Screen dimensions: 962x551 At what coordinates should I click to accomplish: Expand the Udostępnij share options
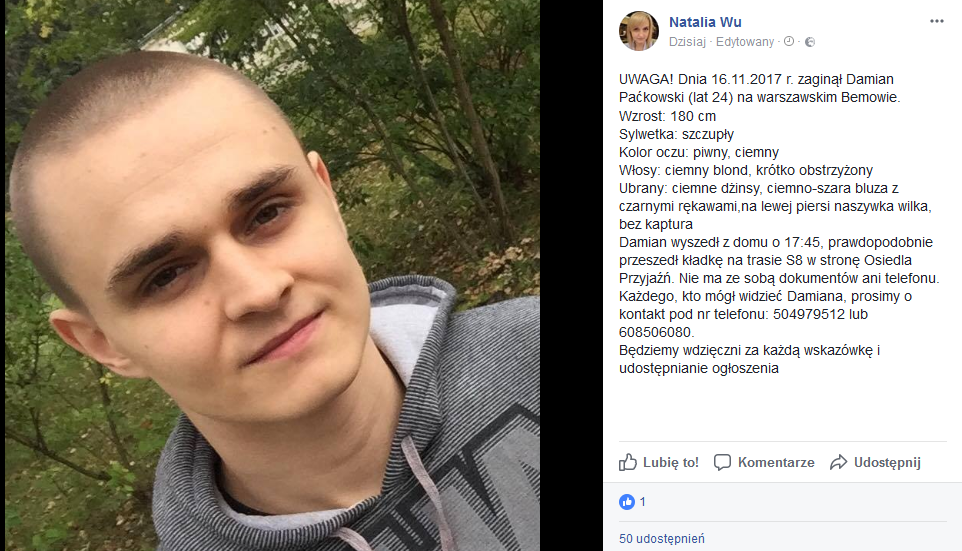point(887,463)
